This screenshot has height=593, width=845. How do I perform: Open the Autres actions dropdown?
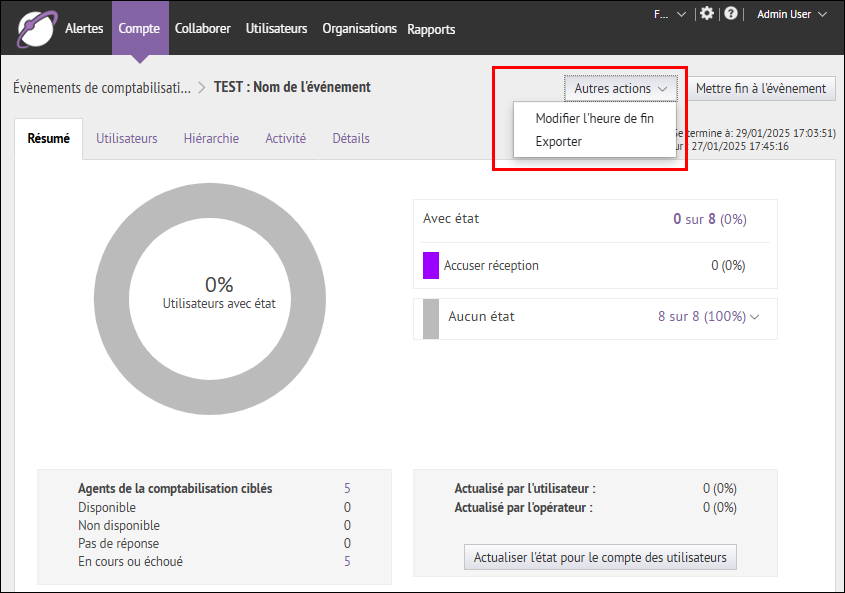[x=620, y=88]
